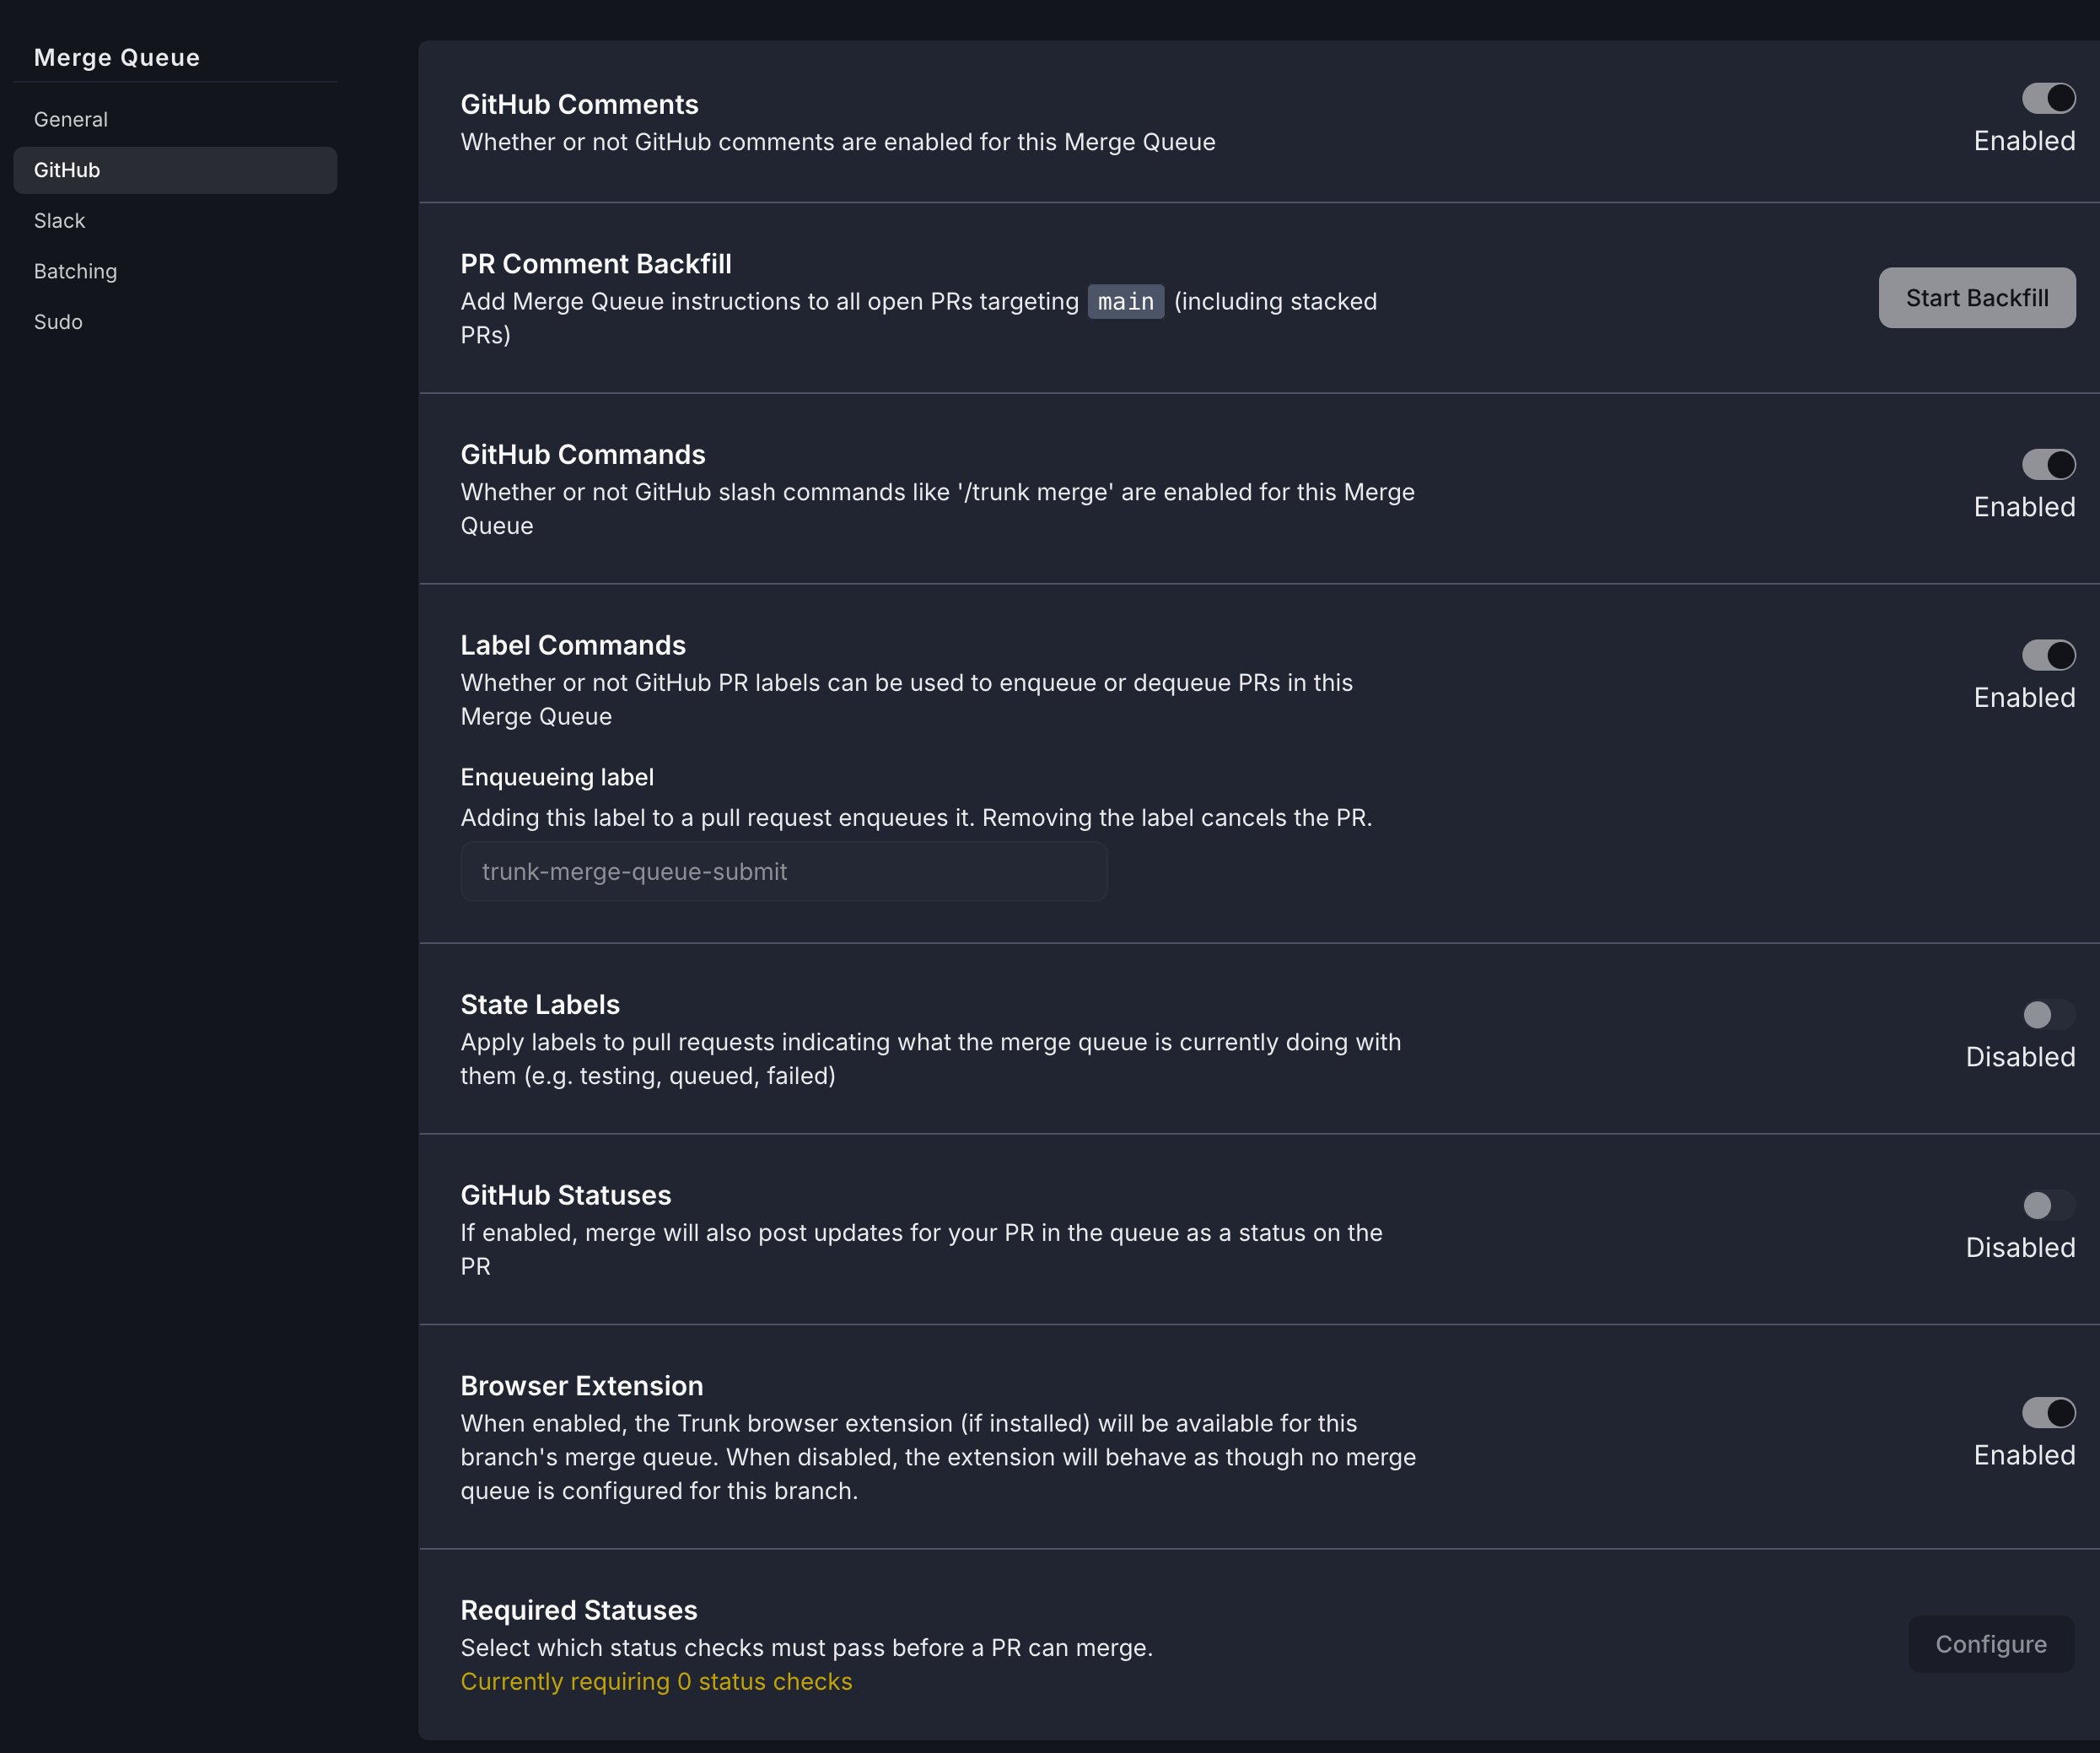Click the Merge Queue sidebar heading
The width and height of the screenshot is (2100, 1753).
click(117, 57)
